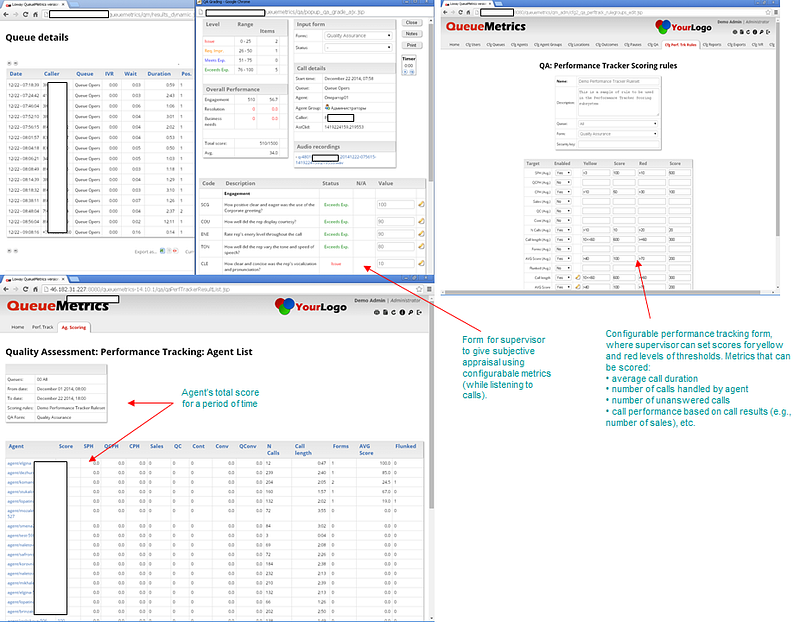Open the Form dropdown in Scoring rules
The image size is (800, 622).
point(618,134)
